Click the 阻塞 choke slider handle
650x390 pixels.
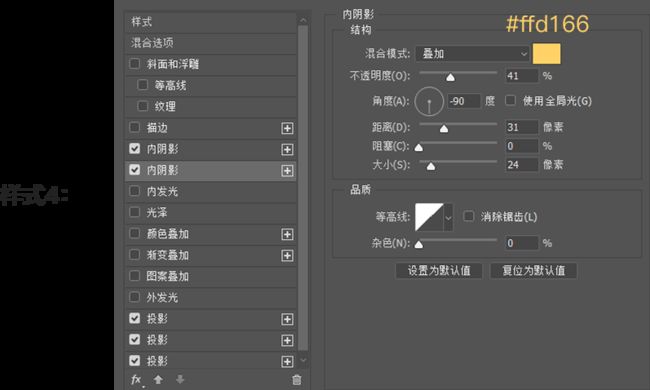click(x=419, y=147)
